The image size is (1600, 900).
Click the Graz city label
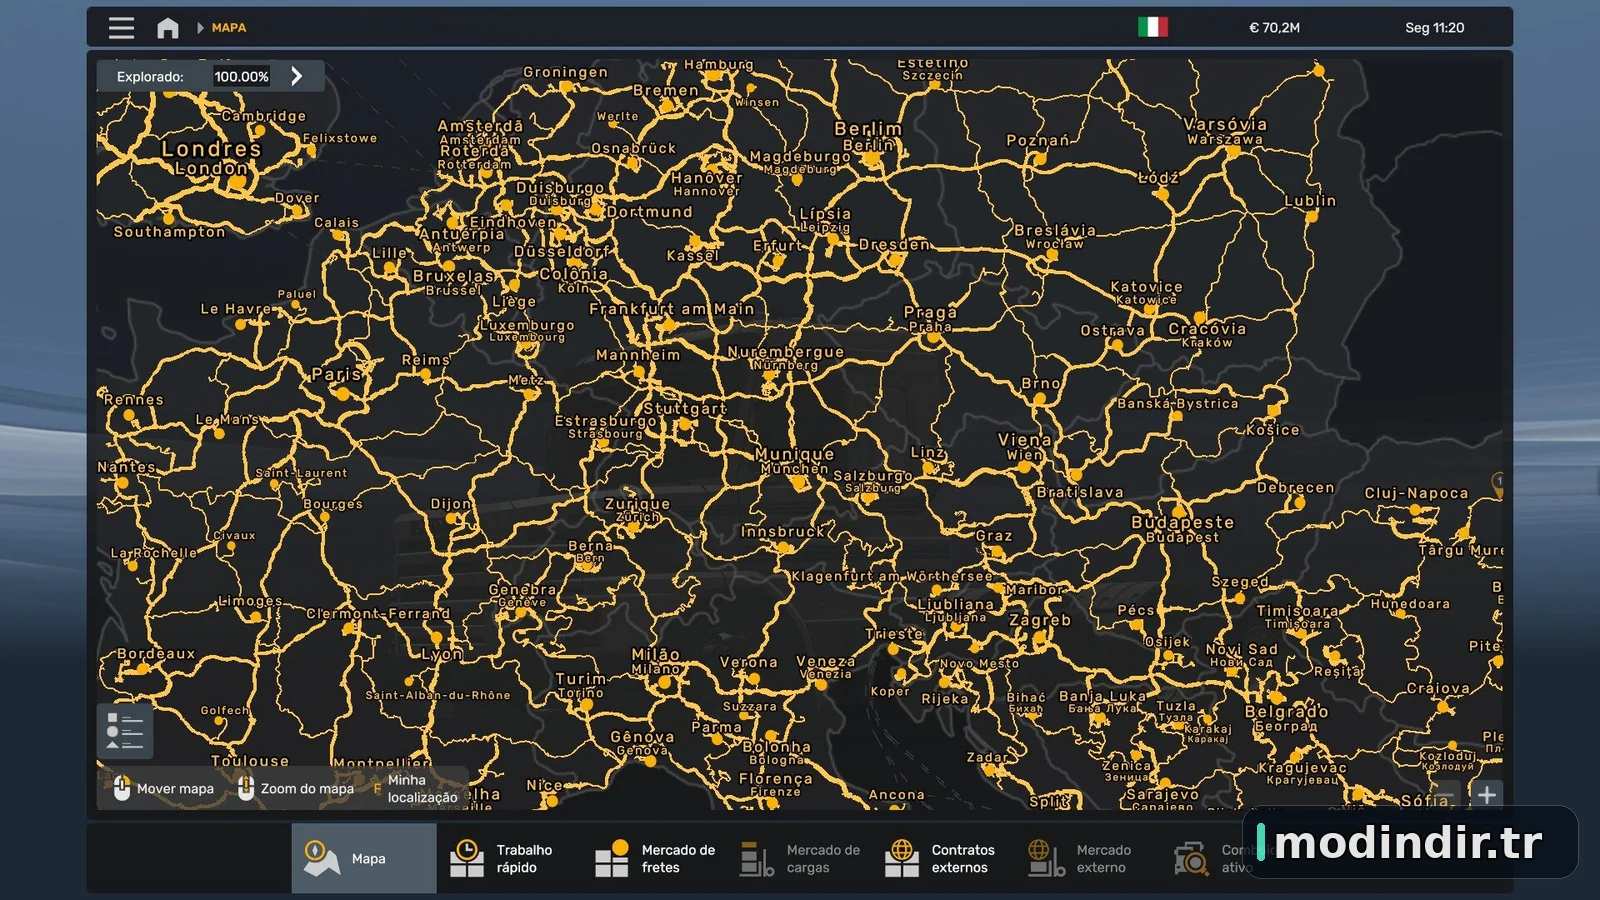pyautogui.click(x=994, y=536)
